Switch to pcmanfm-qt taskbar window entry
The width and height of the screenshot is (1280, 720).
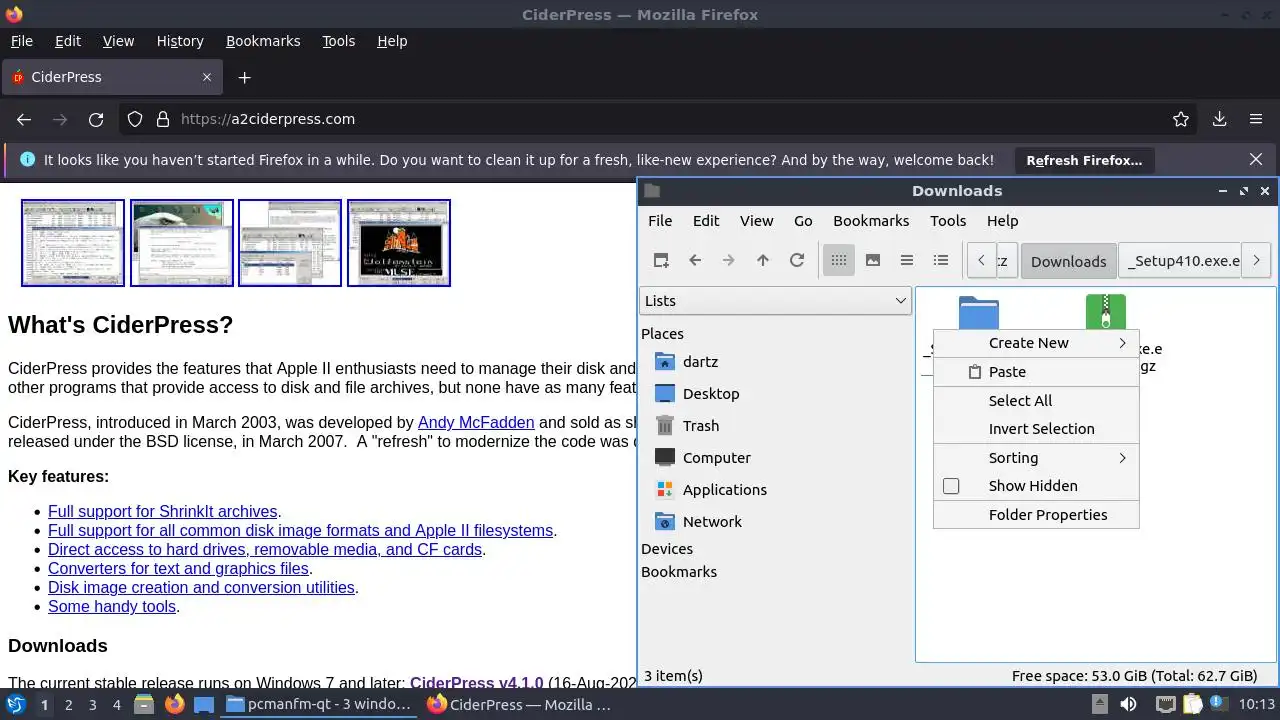pos(318,704)
